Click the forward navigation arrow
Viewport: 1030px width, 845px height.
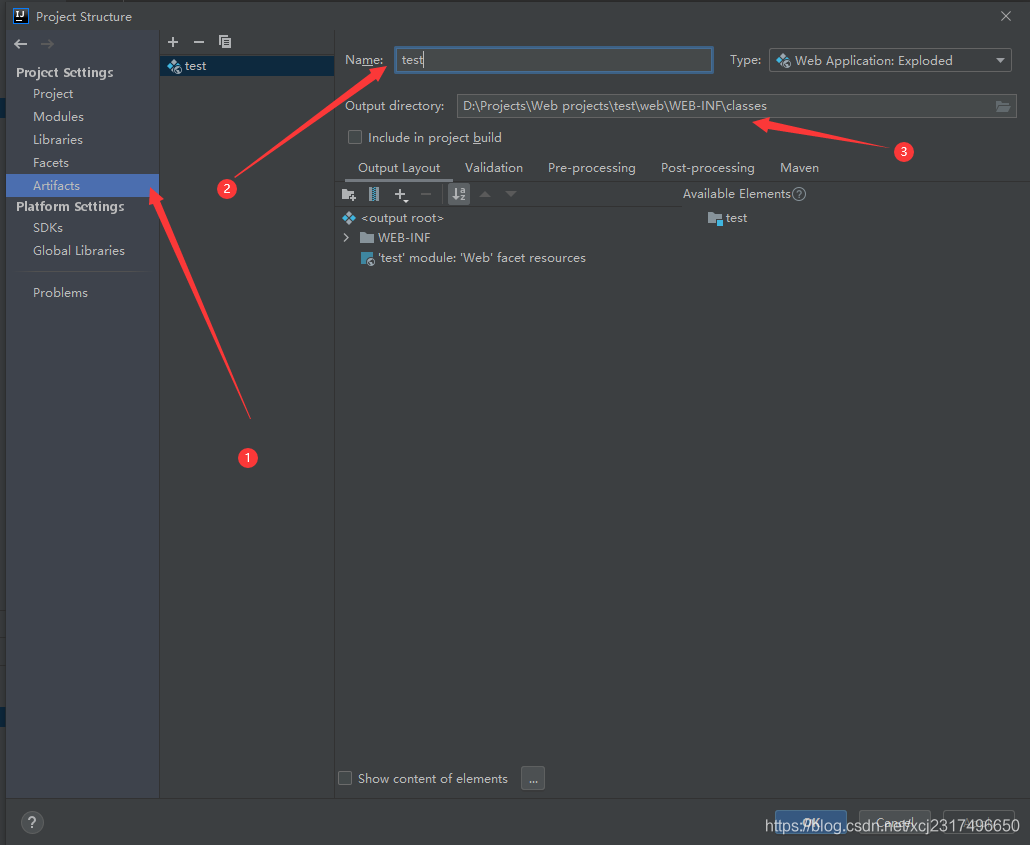point(47,44)
